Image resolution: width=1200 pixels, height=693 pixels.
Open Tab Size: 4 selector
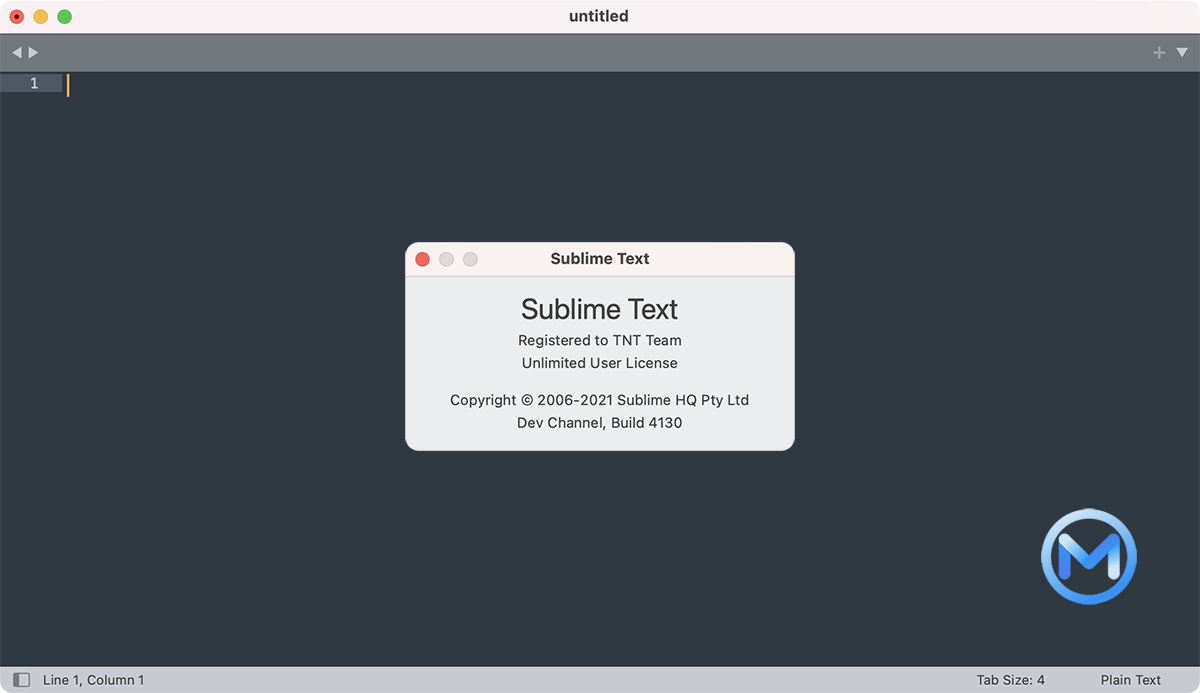1011,680
